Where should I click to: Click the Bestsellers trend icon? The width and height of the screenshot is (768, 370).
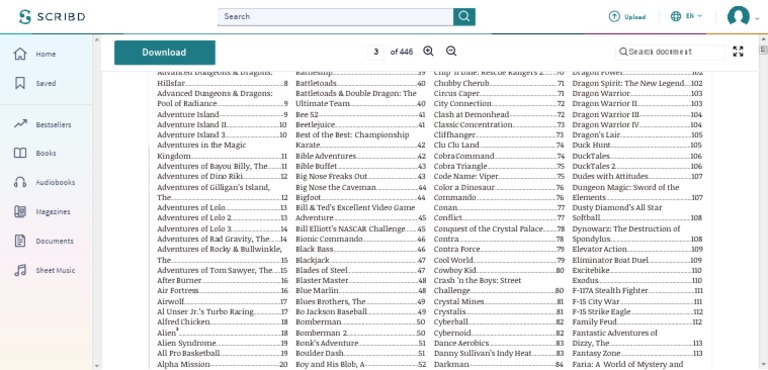(20, 124)
